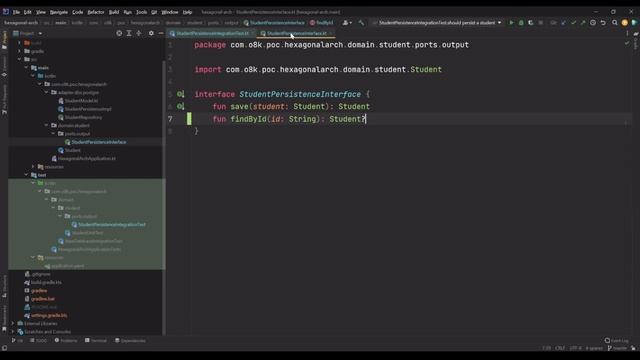
Task: Open the Git tool window at bottom
Action: (x=17, y=340)
